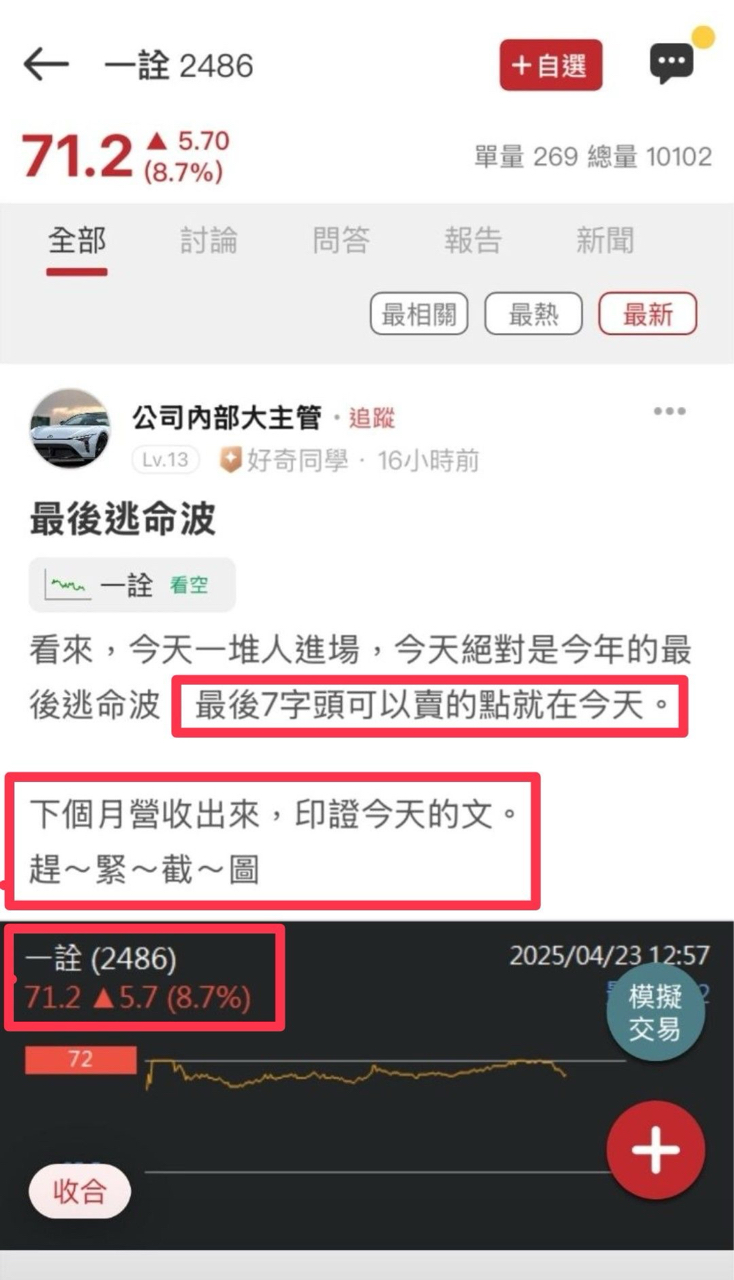Follow user via 追蹤 link
Image resolution: width=734 pixels, height=1280 pixels.
(x=372, y=418)
